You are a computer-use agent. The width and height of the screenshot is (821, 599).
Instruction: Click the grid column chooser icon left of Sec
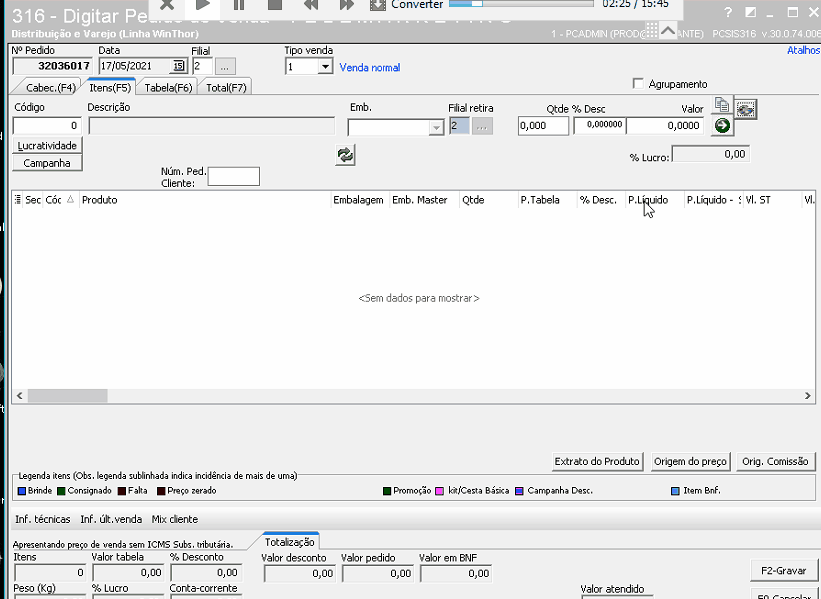[x=17, y=199]
